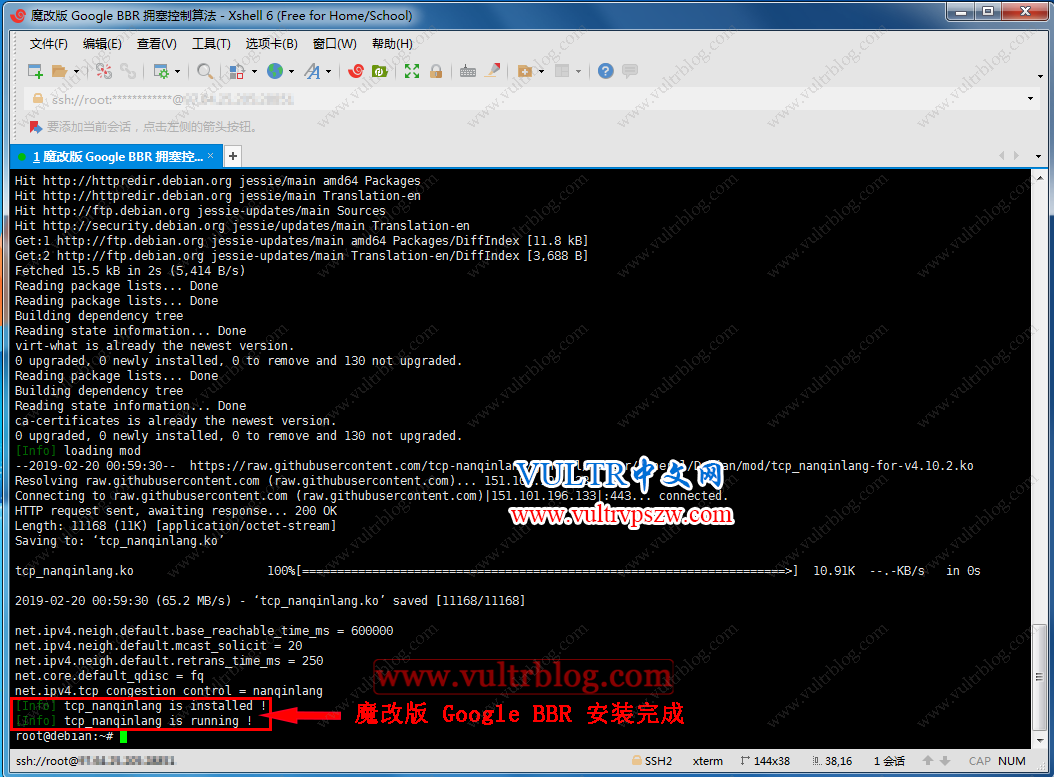Open the 查看(V) menu
This screenshot has width=1054, height=777.
pyautogui.click(x=157, y=44)
